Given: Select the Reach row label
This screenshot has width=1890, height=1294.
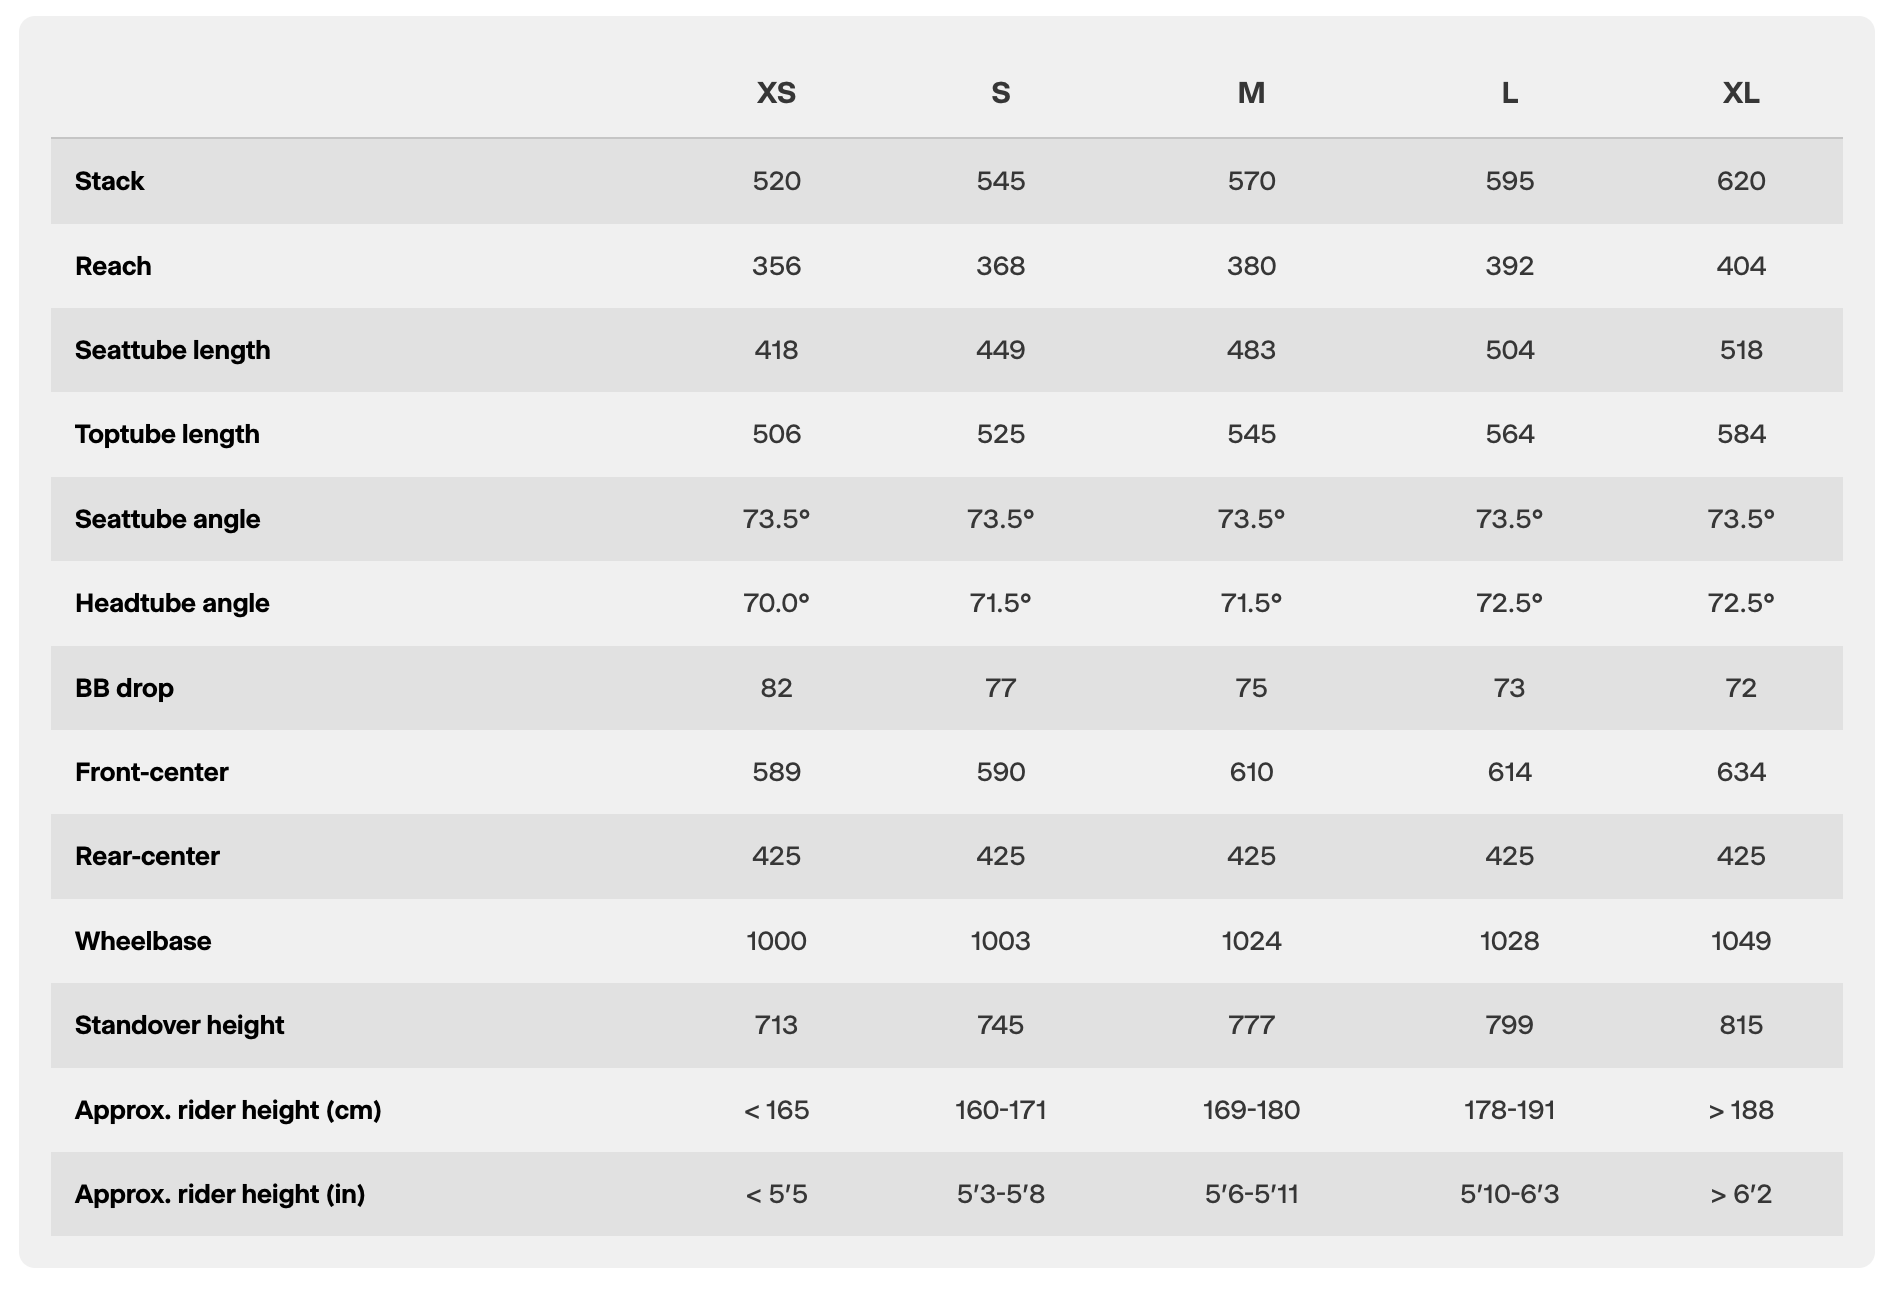Looking at the screenshot, I should pyautogui.click(x=113, y=266).
